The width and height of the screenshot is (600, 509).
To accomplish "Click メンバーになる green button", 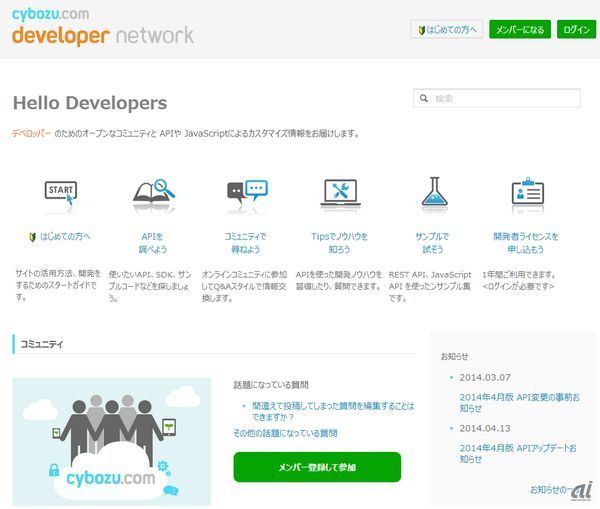I will (x=520, y=29).
